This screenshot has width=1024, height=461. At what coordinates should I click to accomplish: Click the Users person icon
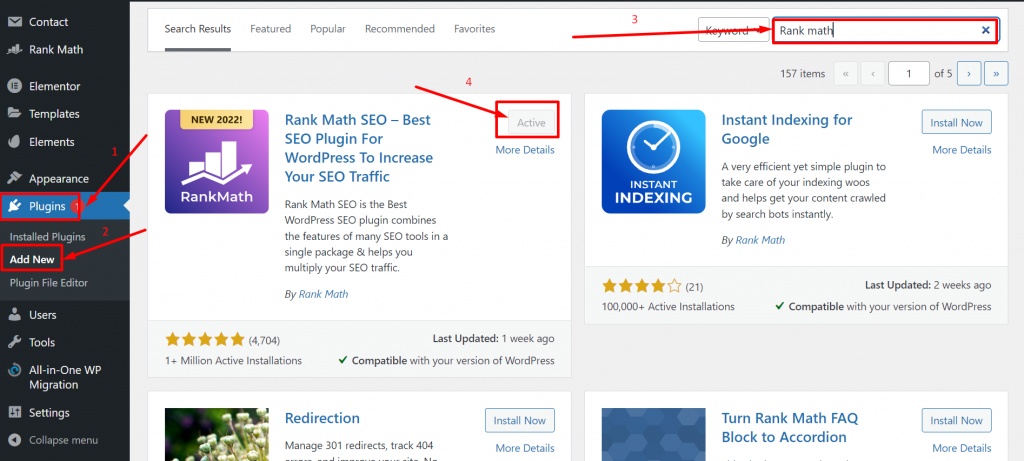click(x=14, y=315)
